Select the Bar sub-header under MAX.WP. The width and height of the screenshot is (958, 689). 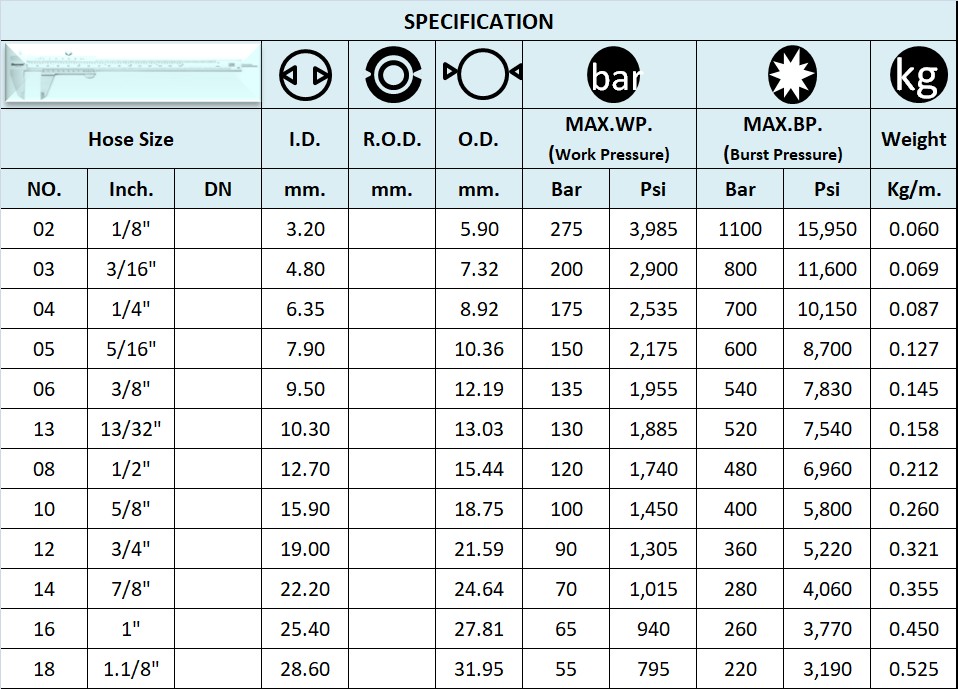(x=566, y=188)
